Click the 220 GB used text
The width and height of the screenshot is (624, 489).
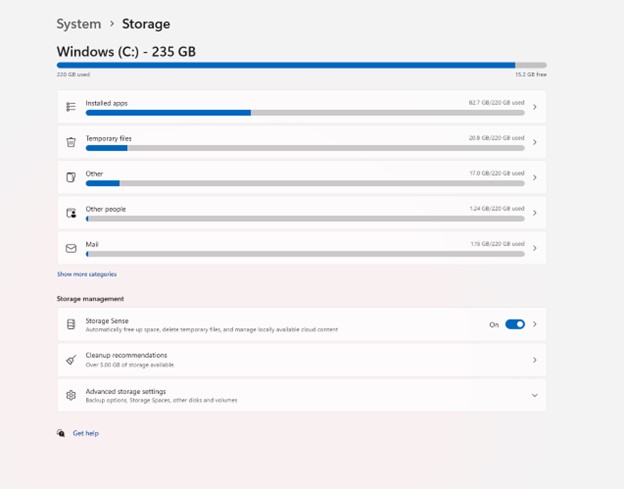click(73, 74)
